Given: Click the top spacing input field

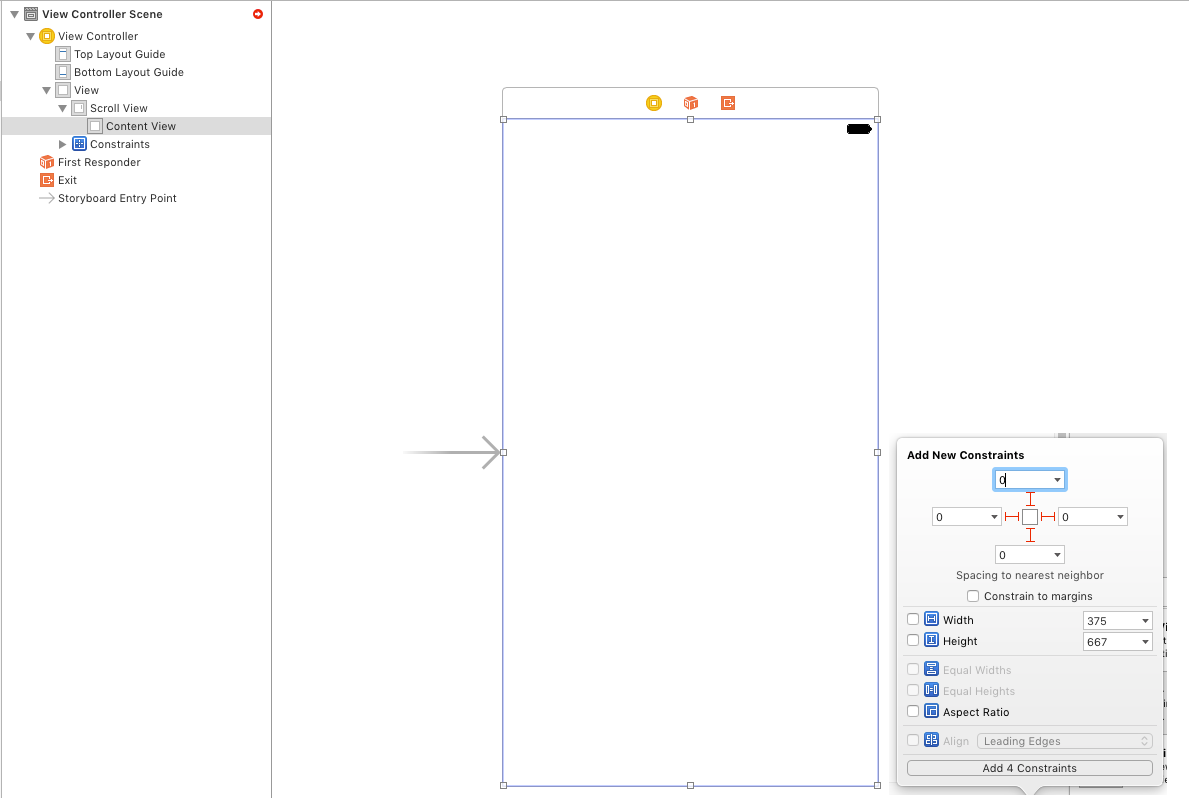Looking at the screenshot, I should pos(1029,479).
